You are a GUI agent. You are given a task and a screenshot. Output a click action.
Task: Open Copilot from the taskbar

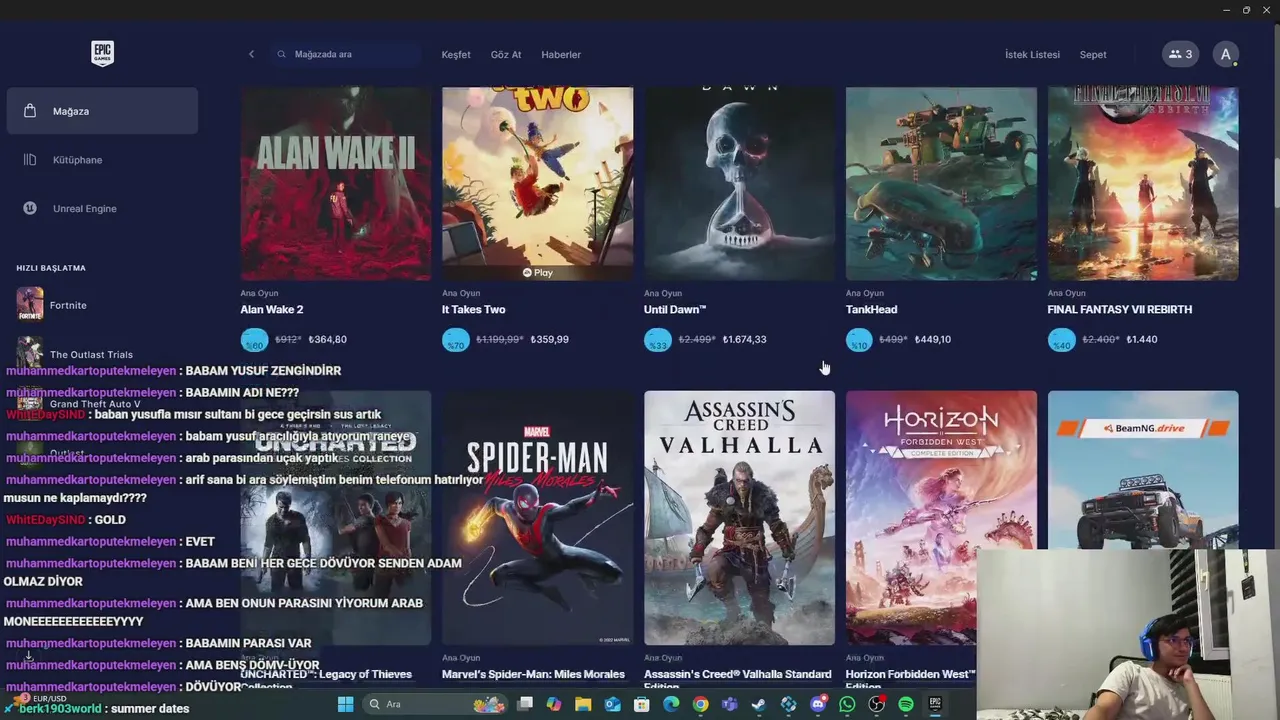pos(554,704)
